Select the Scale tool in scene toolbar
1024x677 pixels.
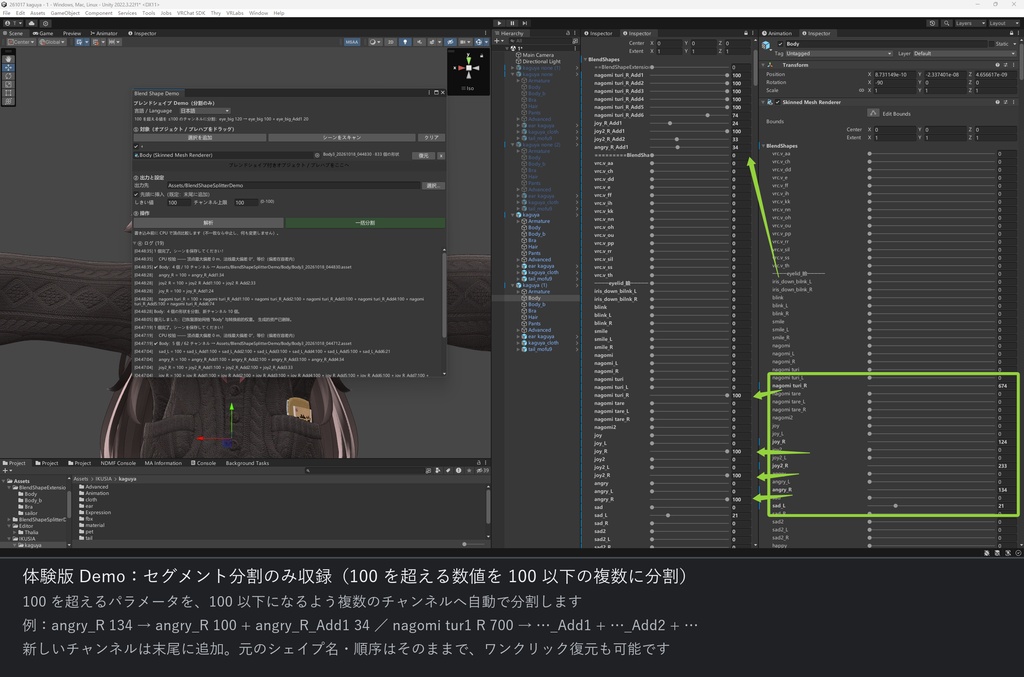point(8,84)
